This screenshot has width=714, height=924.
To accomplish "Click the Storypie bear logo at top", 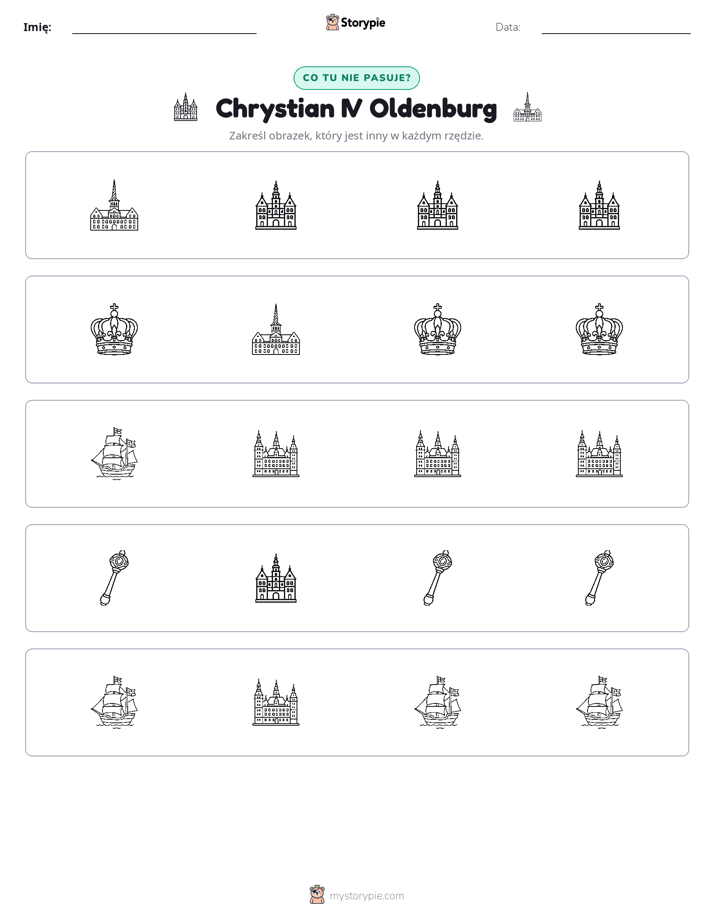I will [x=333, y=22].
